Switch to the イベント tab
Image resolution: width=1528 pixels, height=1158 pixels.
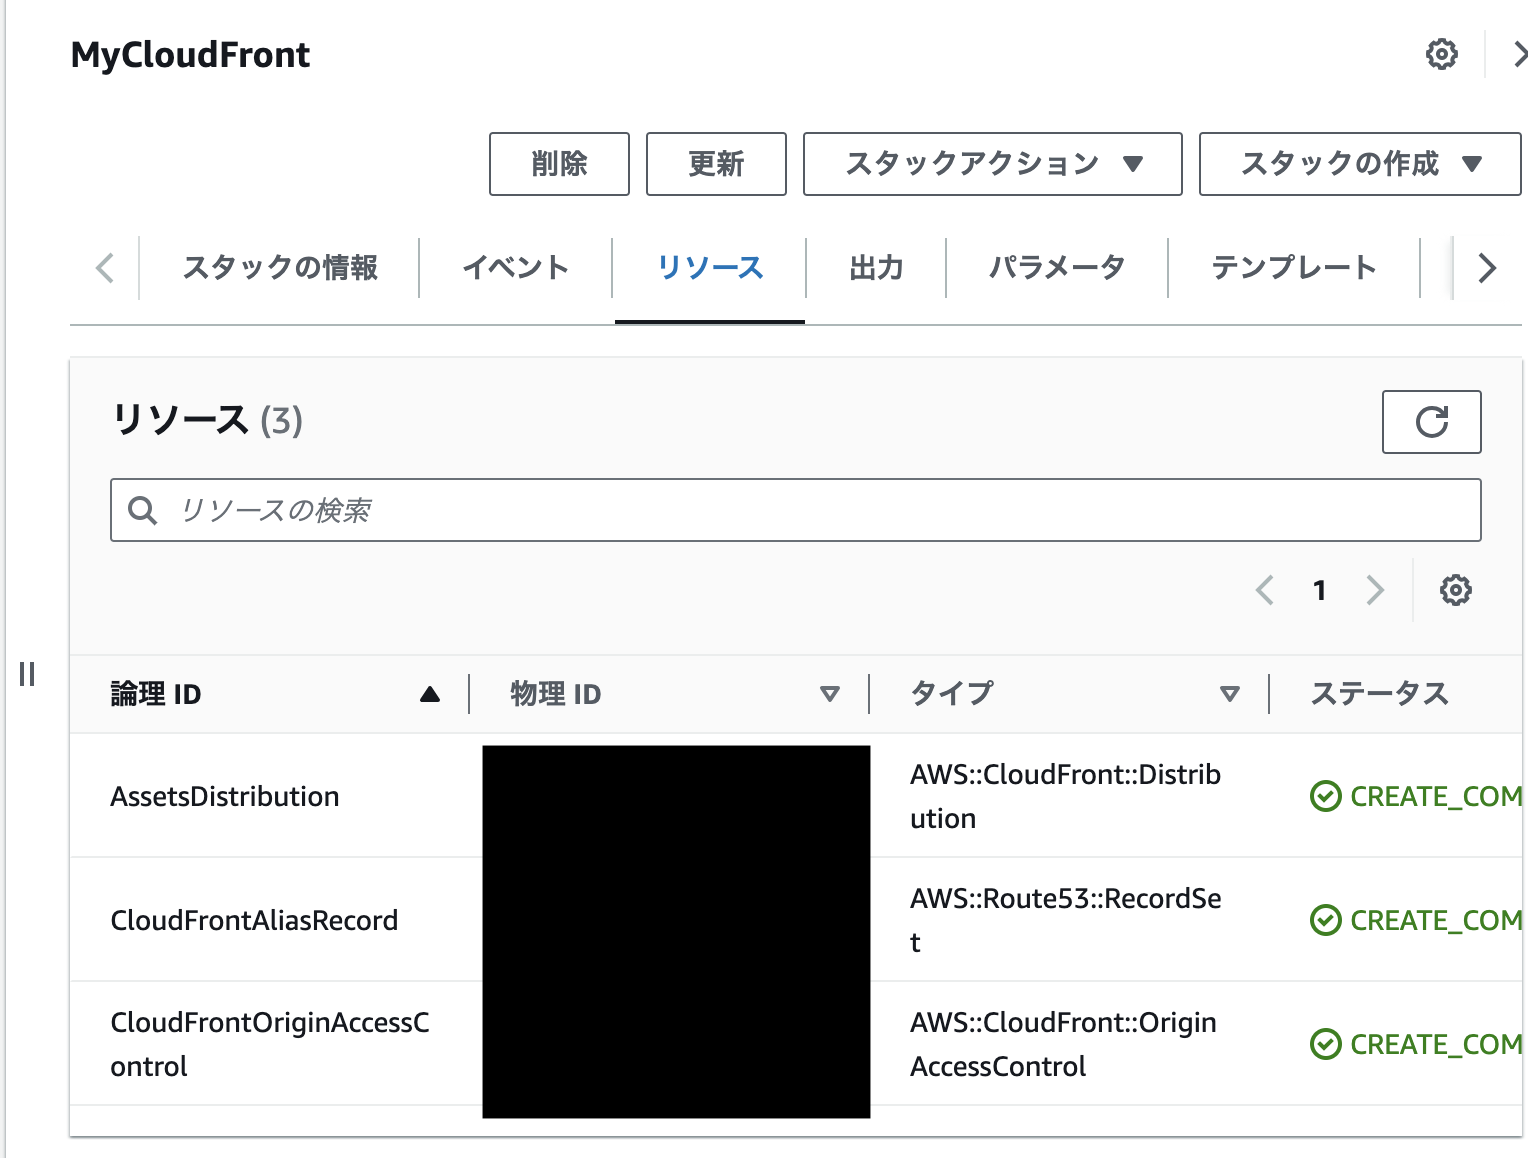tap(515, 267)
